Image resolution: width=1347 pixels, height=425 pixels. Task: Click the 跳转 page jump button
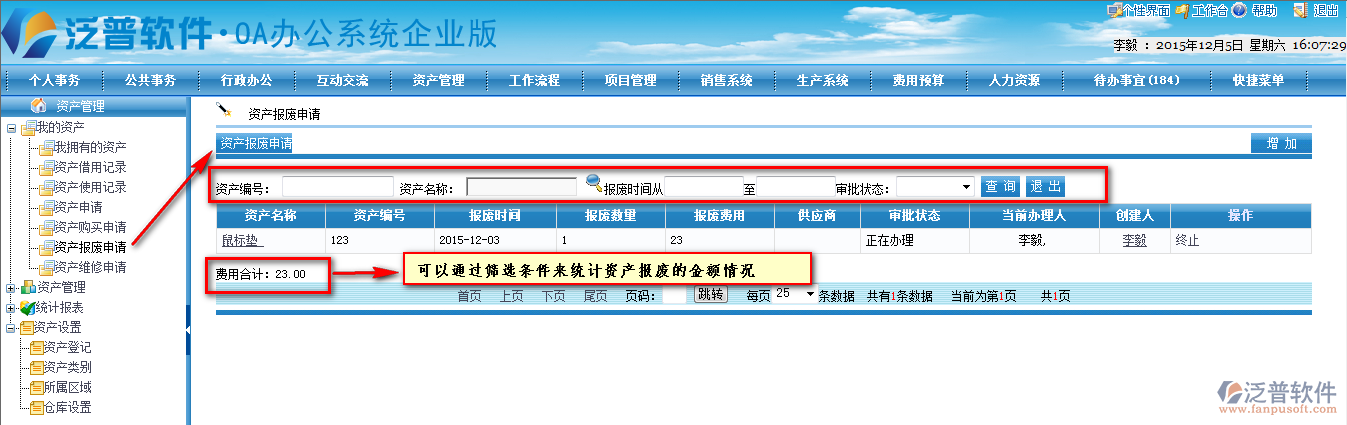tap(710, 295)
